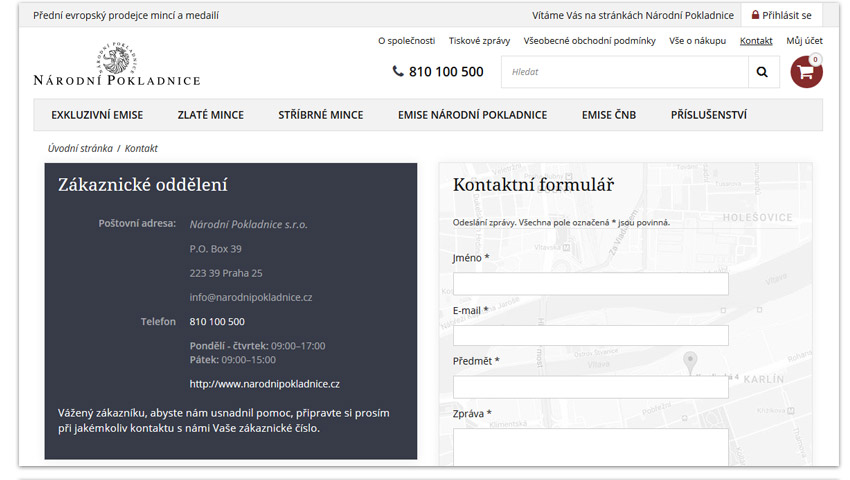Click the P.O. Box 39 address line

[x=215, y=249]
